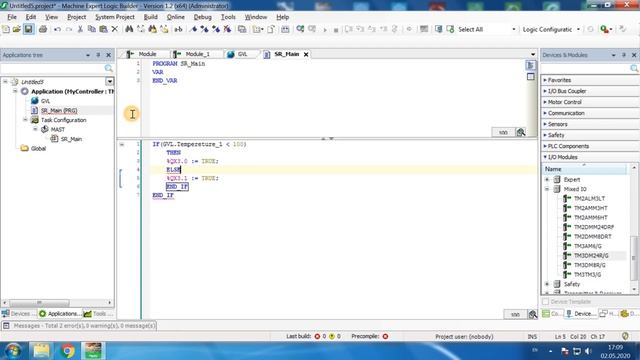
Task: Click the 100 zoom button in the declaration editor
Action: click(503, 132)
